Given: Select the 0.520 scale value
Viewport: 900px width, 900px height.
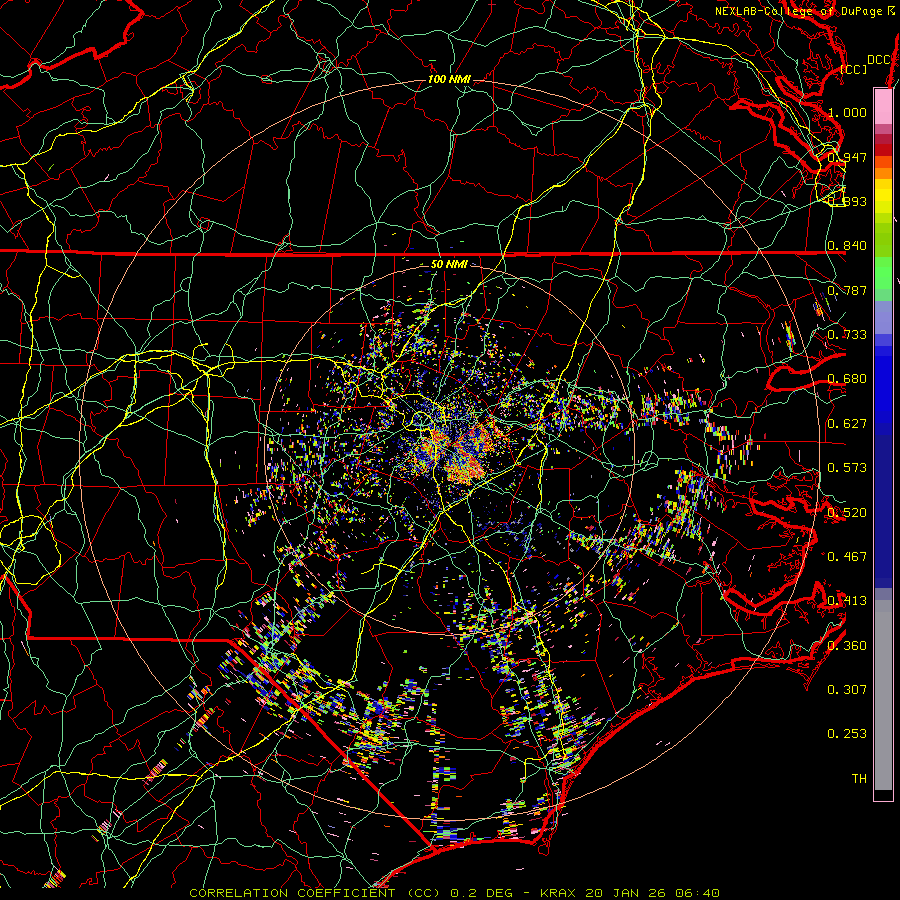Looking at the screenshot, I should click(x=847, y=513).
